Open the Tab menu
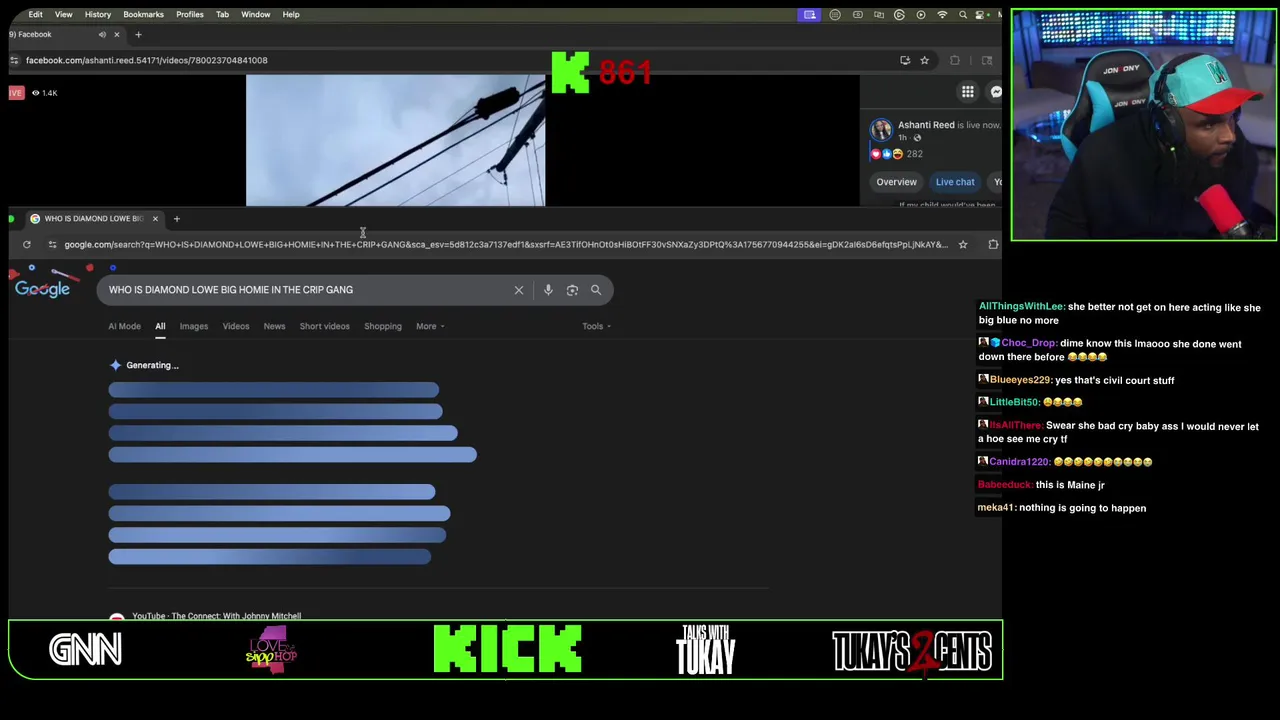The width and height of the screenshot is (1280, 720). tap(222, 14)
